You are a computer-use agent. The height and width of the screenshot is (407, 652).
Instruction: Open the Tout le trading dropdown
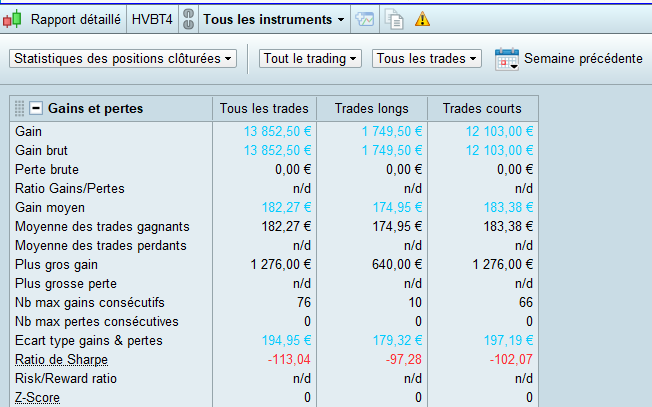point(310,59)
